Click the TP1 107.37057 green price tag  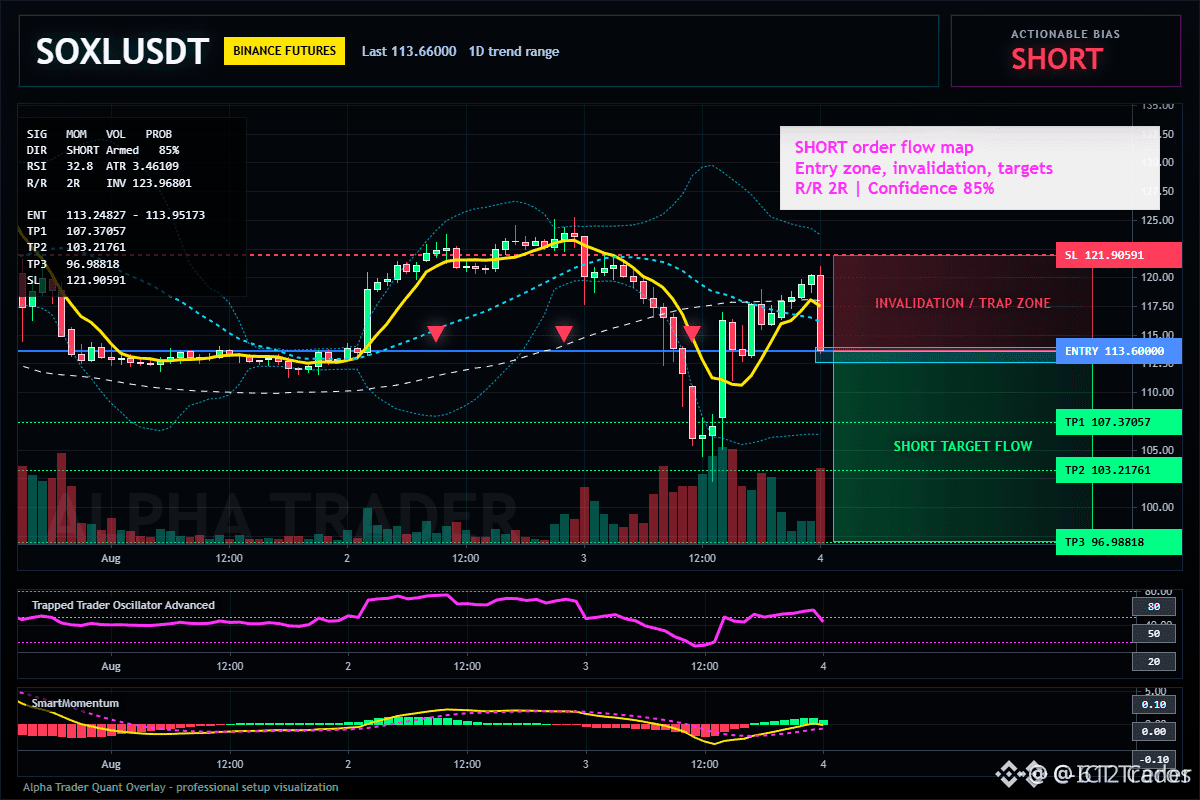point(1118,422)
